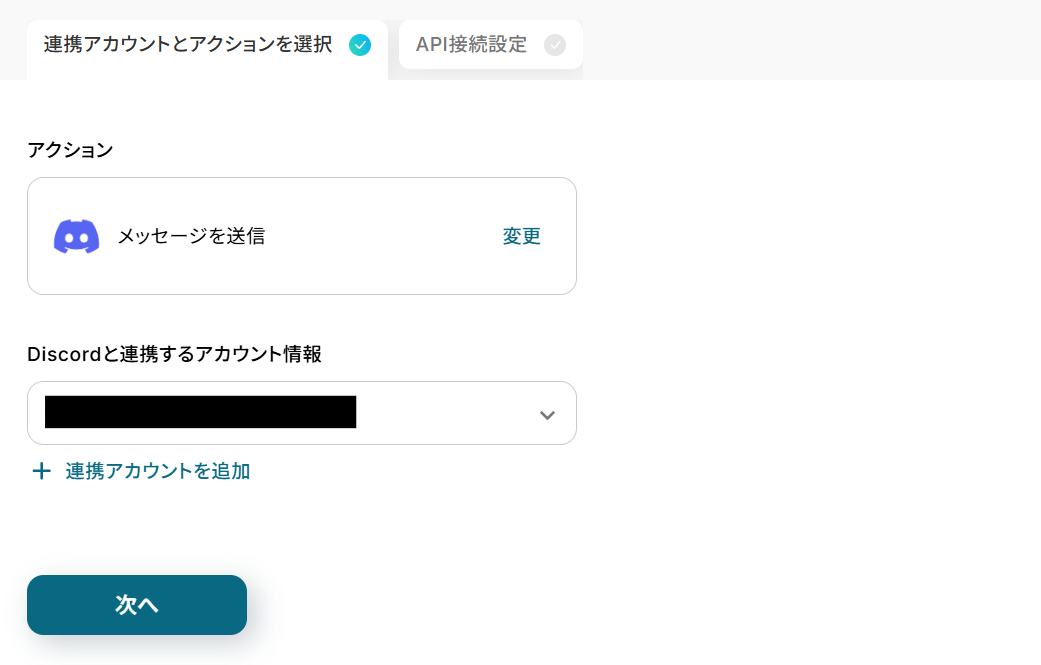Click the gray checkmark beside API接続設定

click(x=555, y=45)
